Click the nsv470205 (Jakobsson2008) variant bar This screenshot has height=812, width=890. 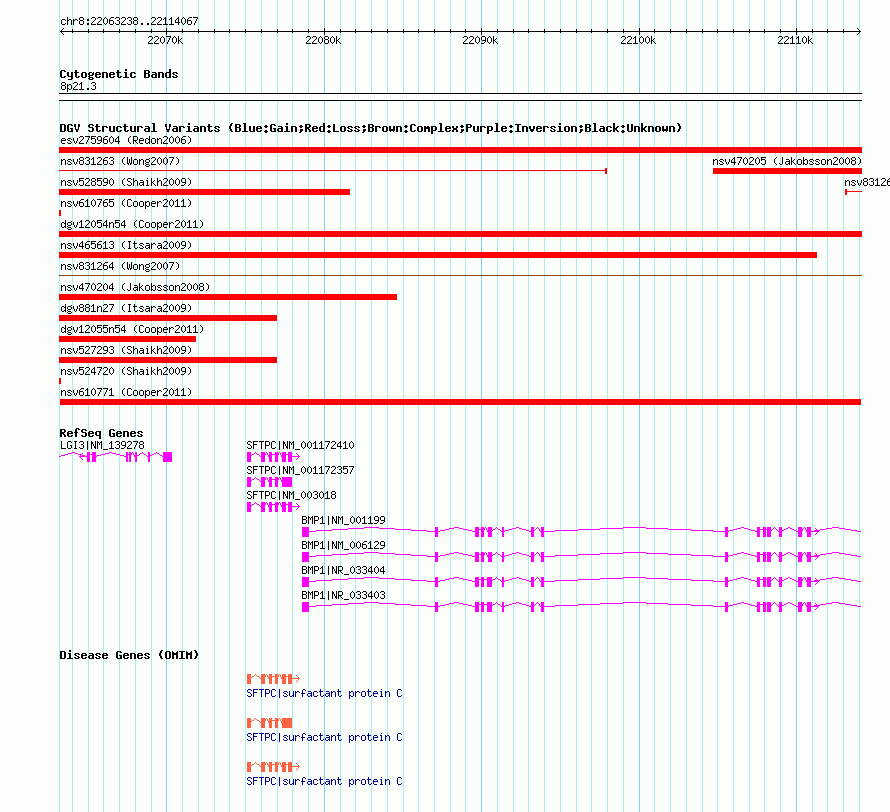pyautogui.click(x=787, y=171)
